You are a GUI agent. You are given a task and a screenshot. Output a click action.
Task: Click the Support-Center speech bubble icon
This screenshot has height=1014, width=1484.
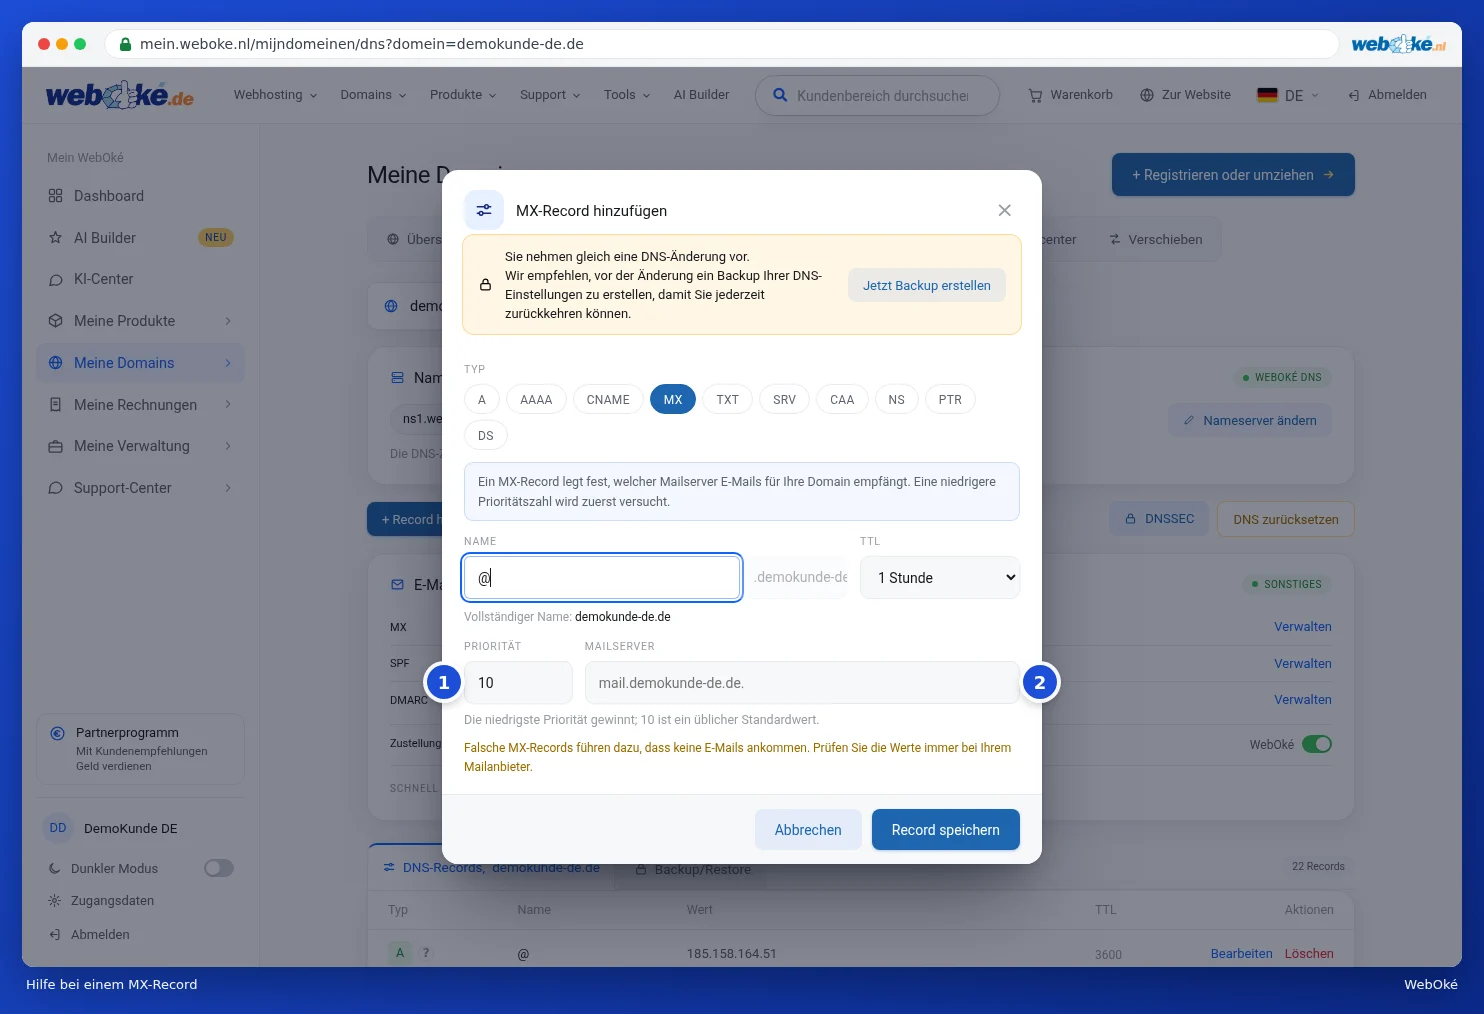pos(55,488)
